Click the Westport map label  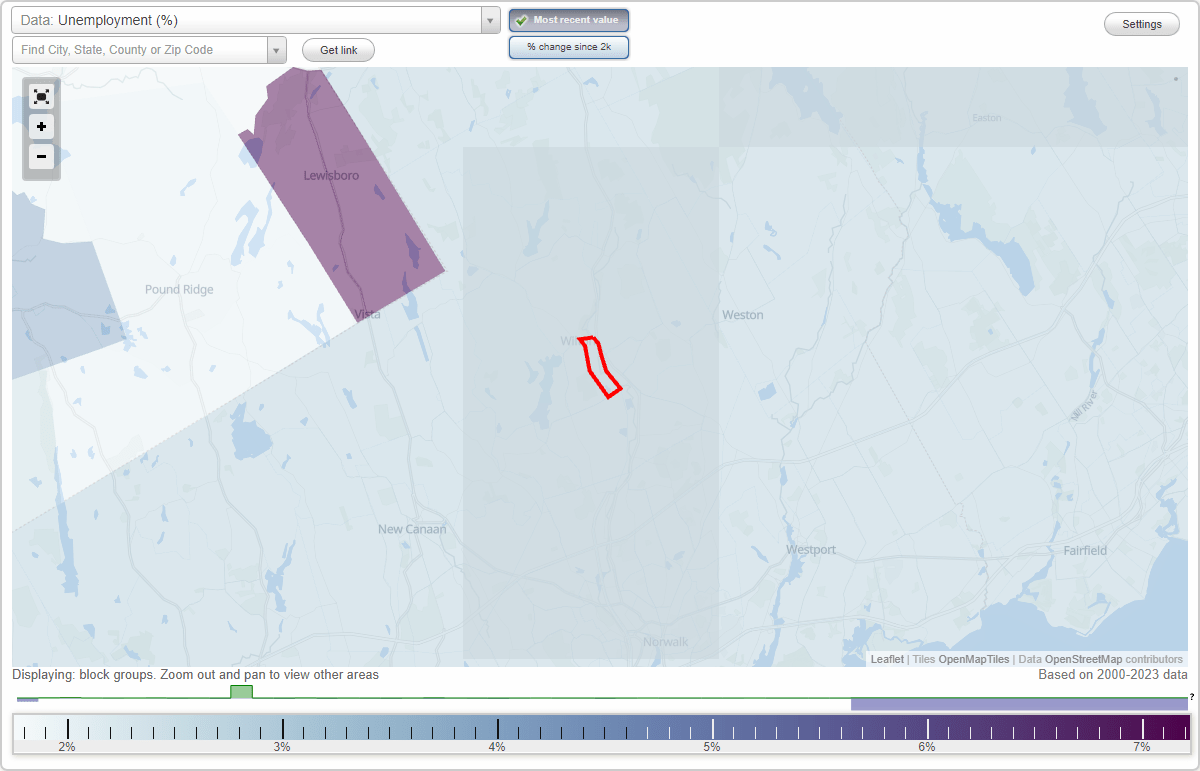pos(811,550)
